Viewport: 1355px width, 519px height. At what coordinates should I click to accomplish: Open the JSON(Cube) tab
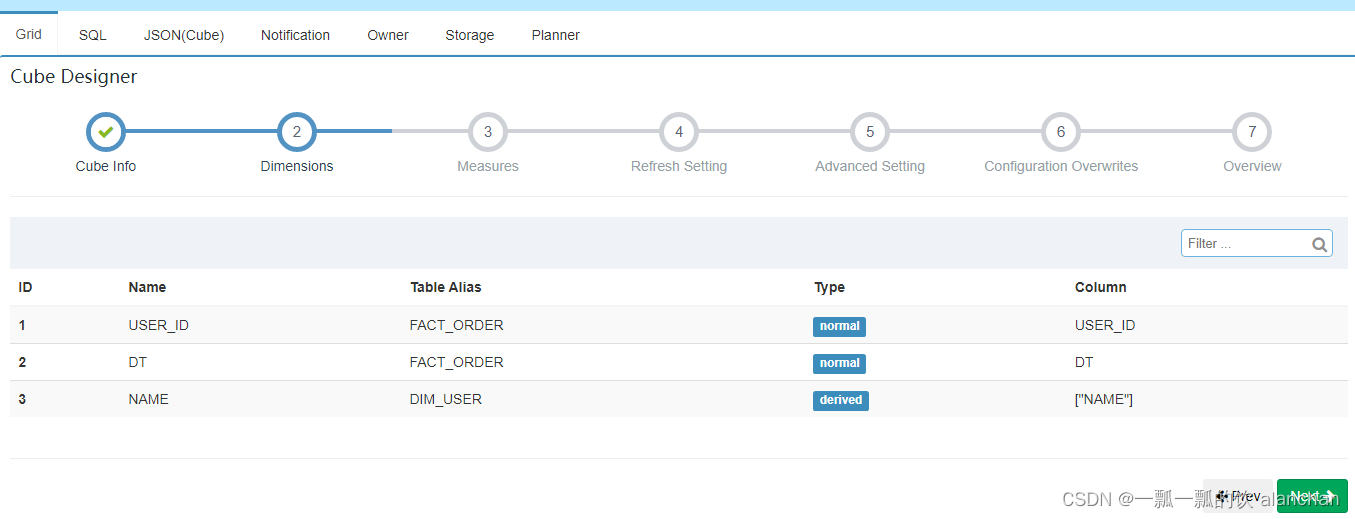(184, 35)
